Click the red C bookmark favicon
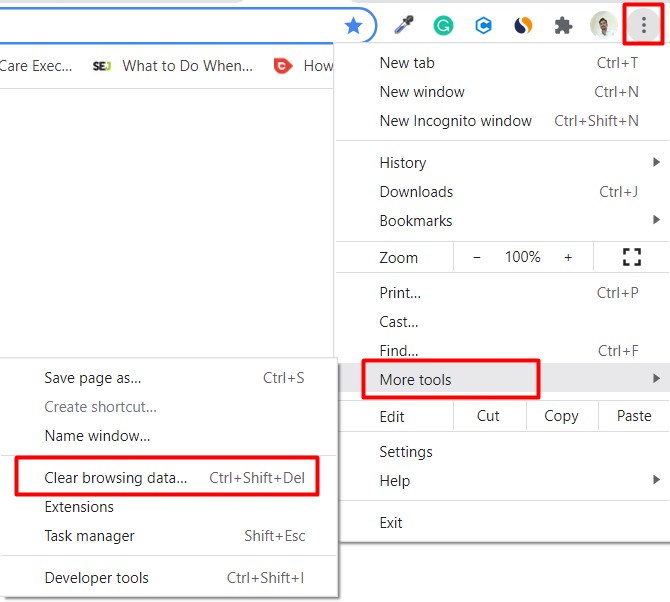 tap(283, 66)
